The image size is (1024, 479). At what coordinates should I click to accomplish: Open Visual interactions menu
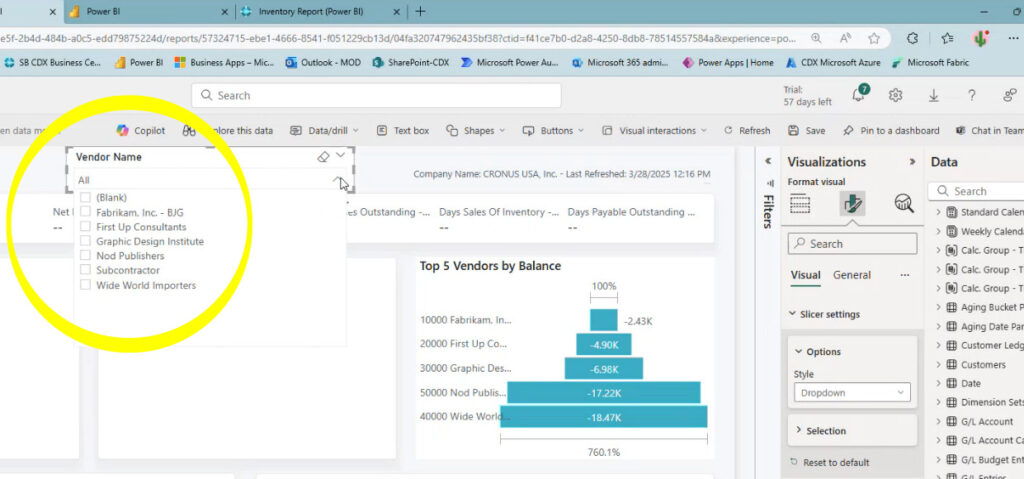tap(654, 131)
